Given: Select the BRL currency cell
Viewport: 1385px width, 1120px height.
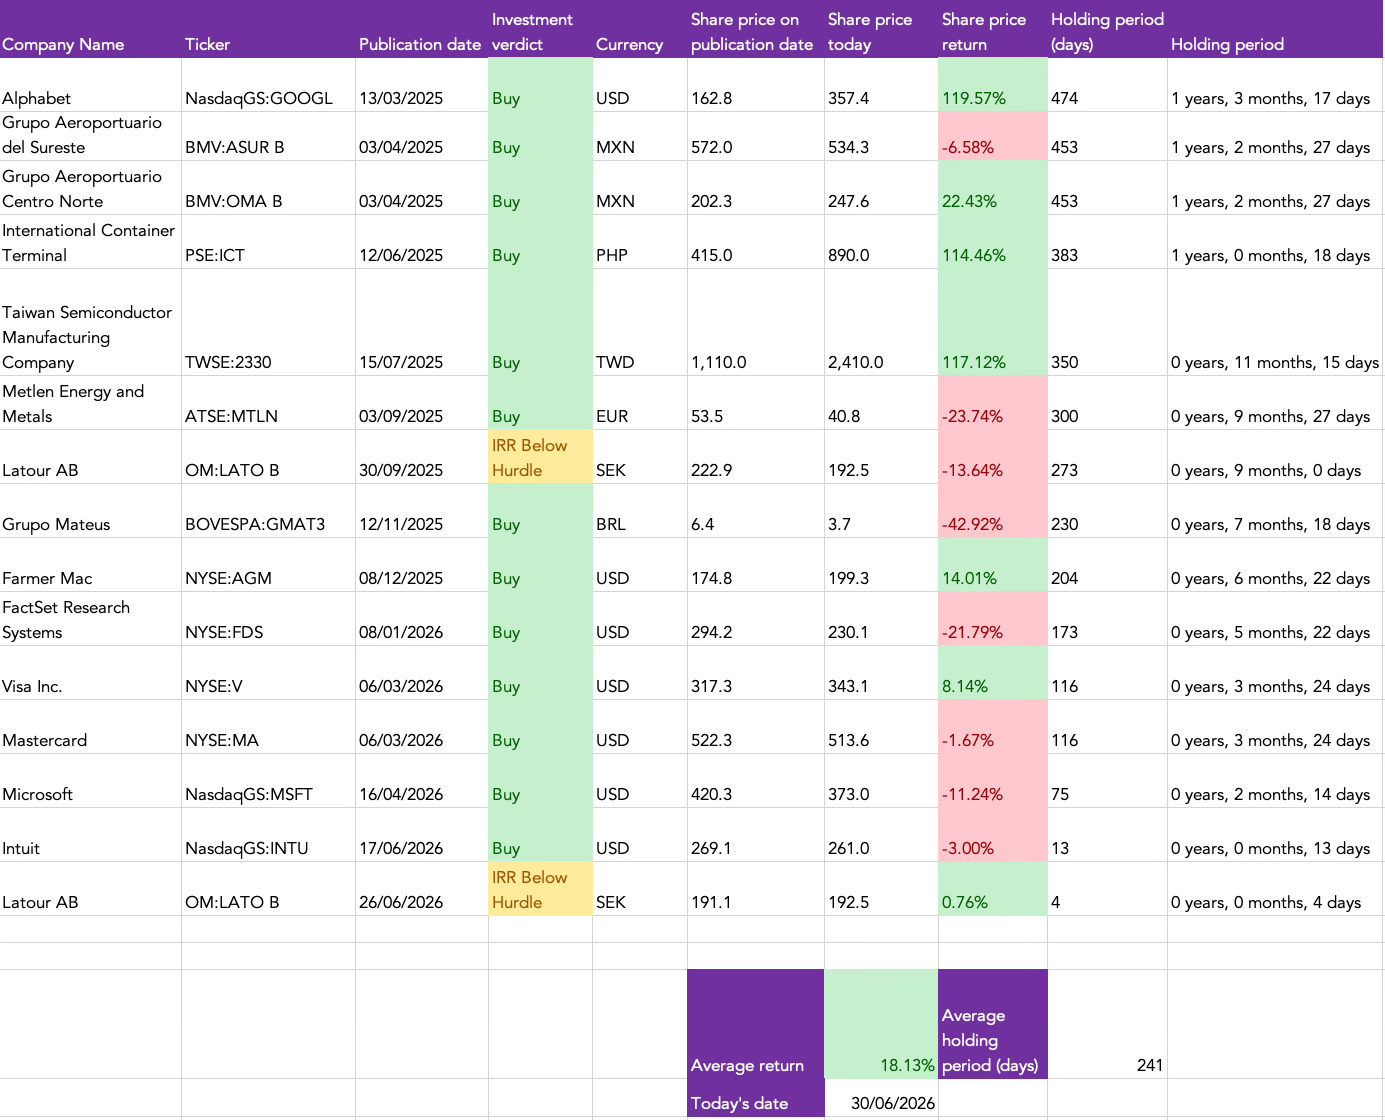Looking at the screenshot, I should tap(640, 511).
